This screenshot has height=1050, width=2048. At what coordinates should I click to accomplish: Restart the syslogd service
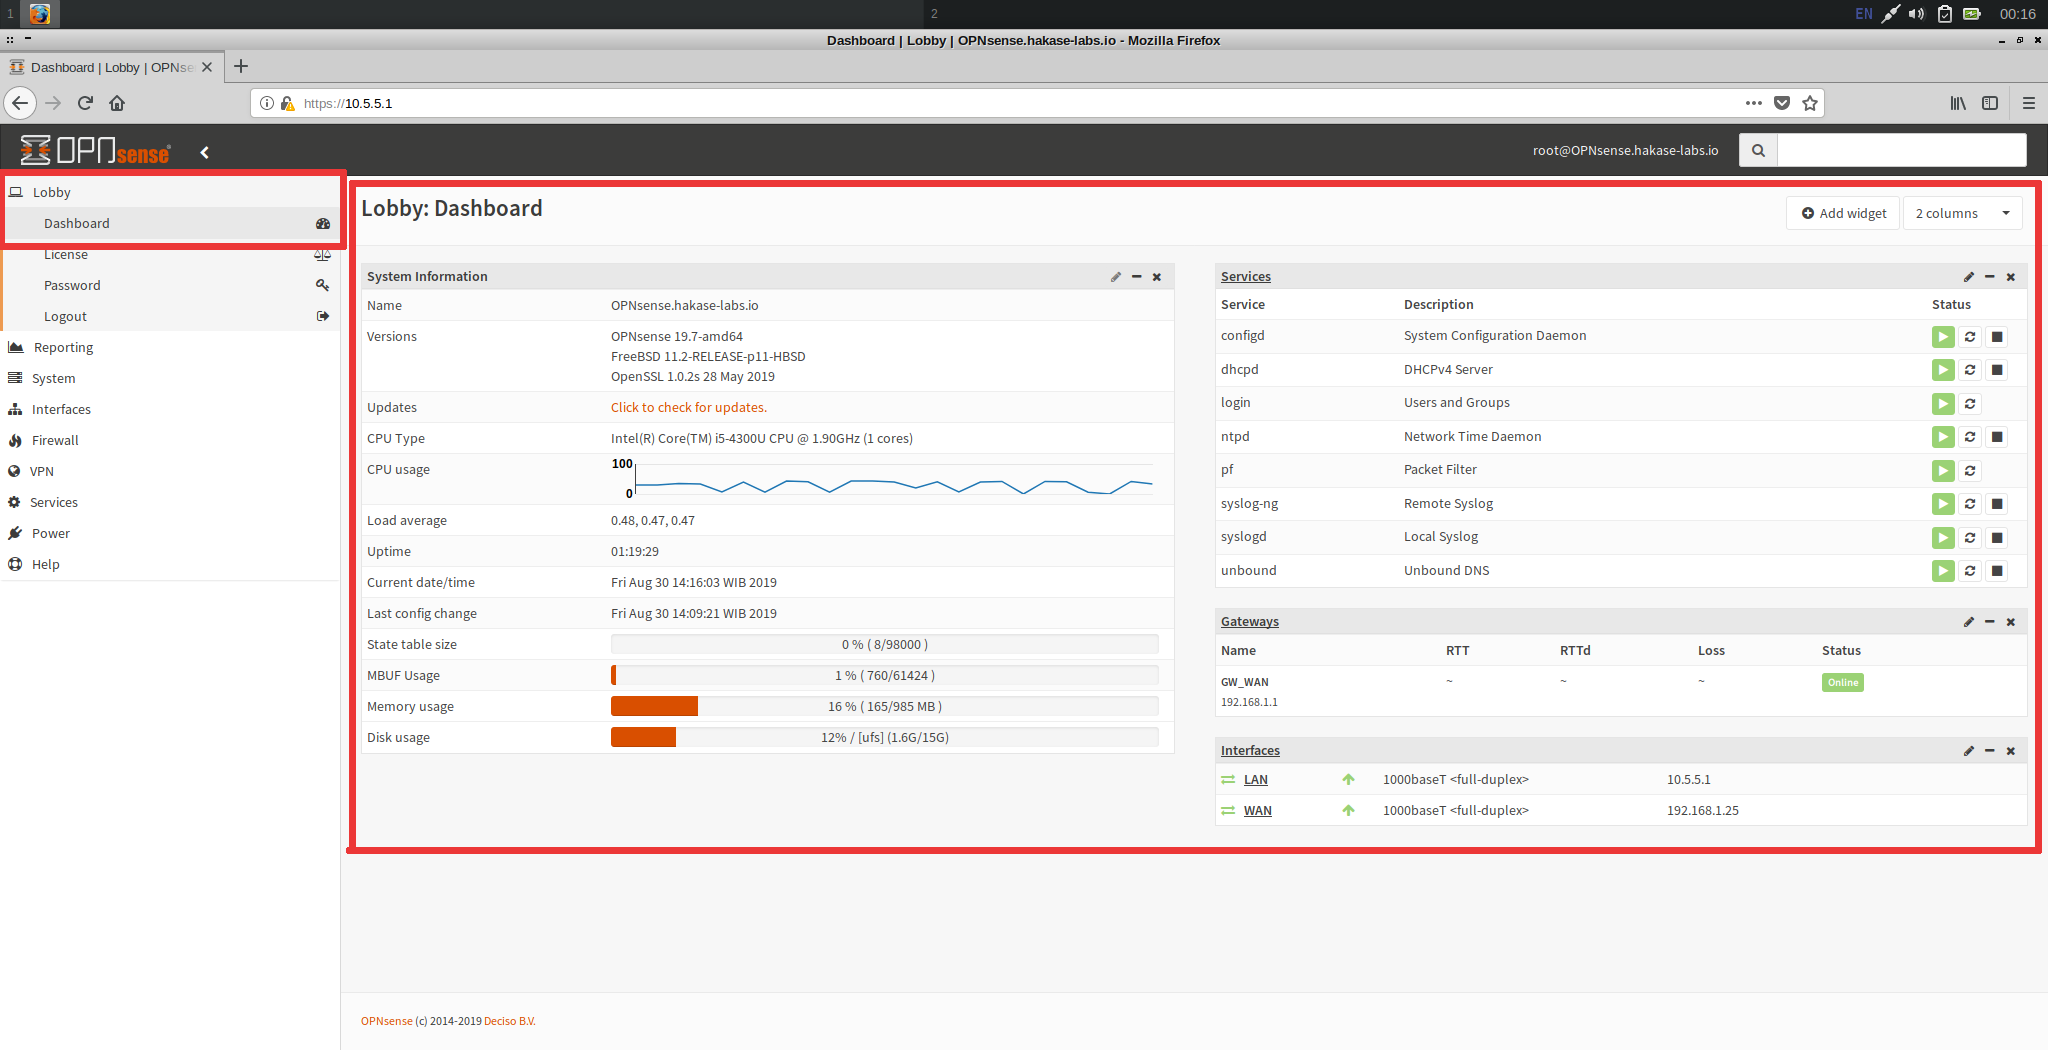1969,538
